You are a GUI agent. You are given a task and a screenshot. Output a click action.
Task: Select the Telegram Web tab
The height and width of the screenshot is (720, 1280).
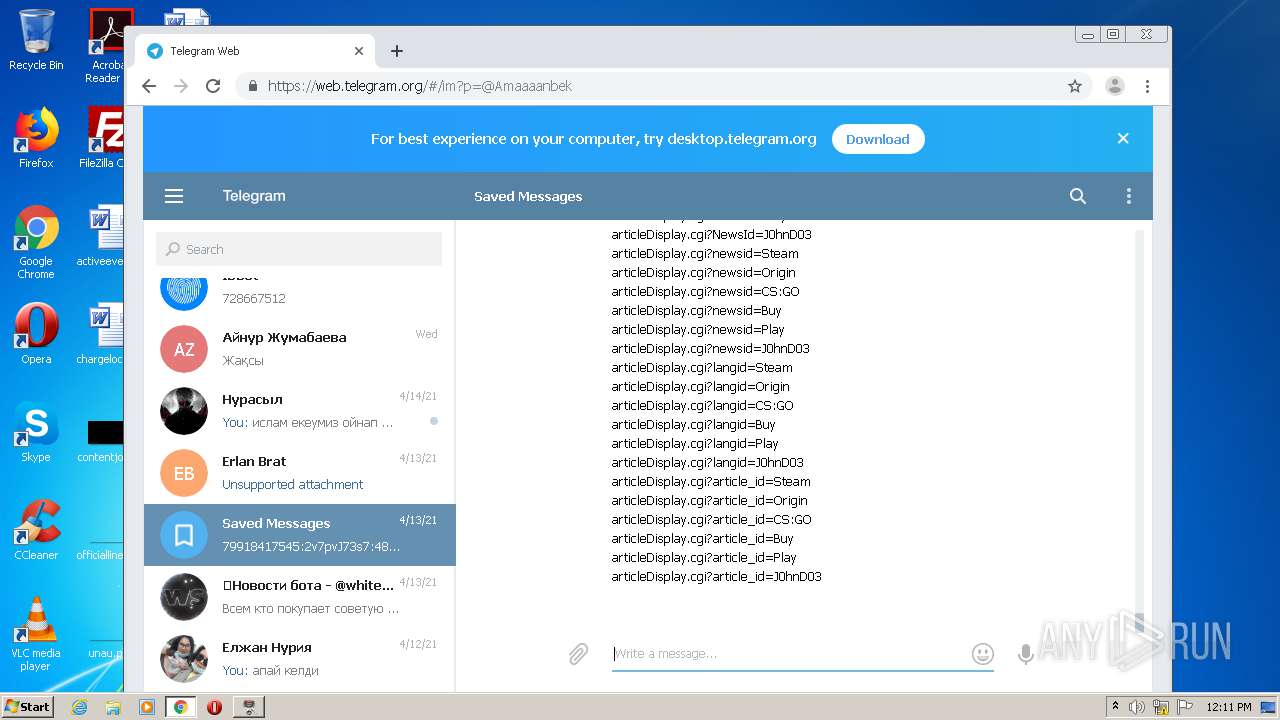coord(256,51)
